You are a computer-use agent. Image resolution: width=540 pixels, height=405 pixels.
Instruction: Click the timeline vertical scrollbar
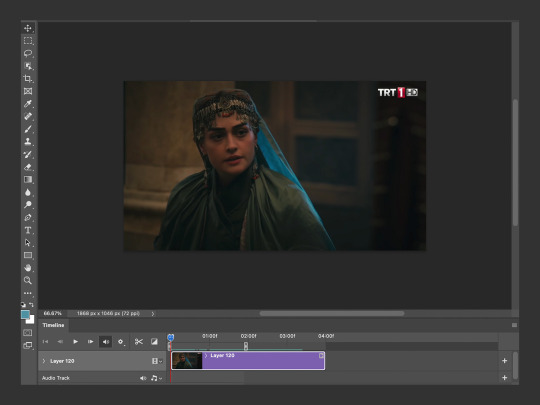515,365
